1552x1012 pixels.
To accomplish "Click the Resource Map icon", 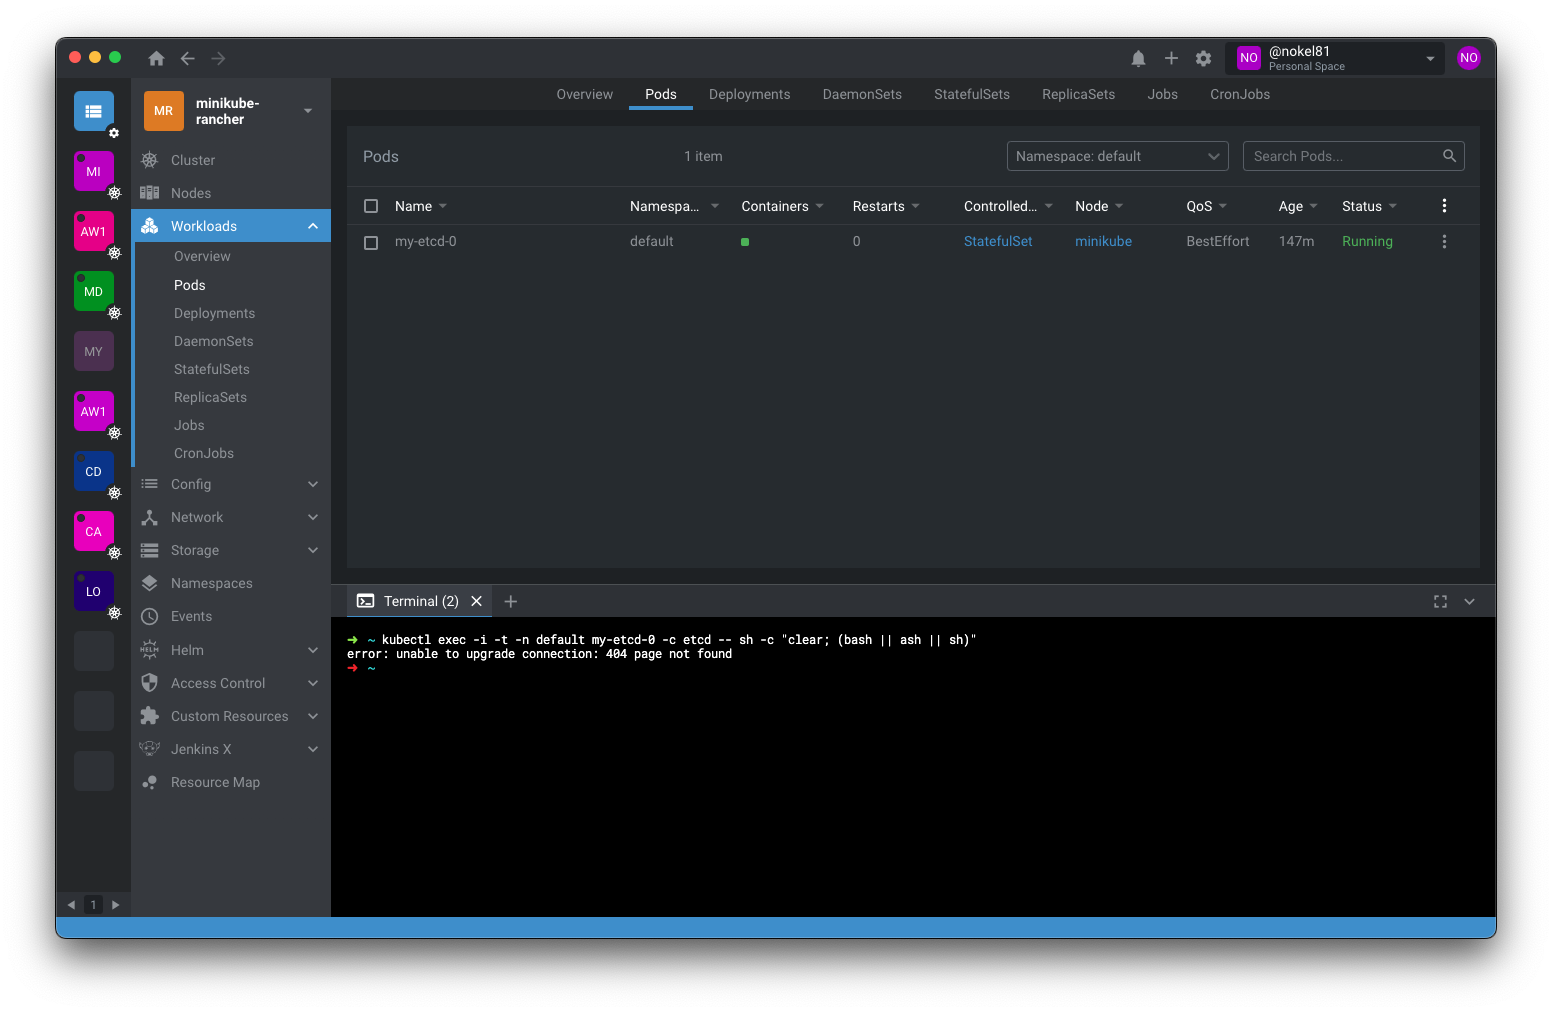I will pos(149,781).
